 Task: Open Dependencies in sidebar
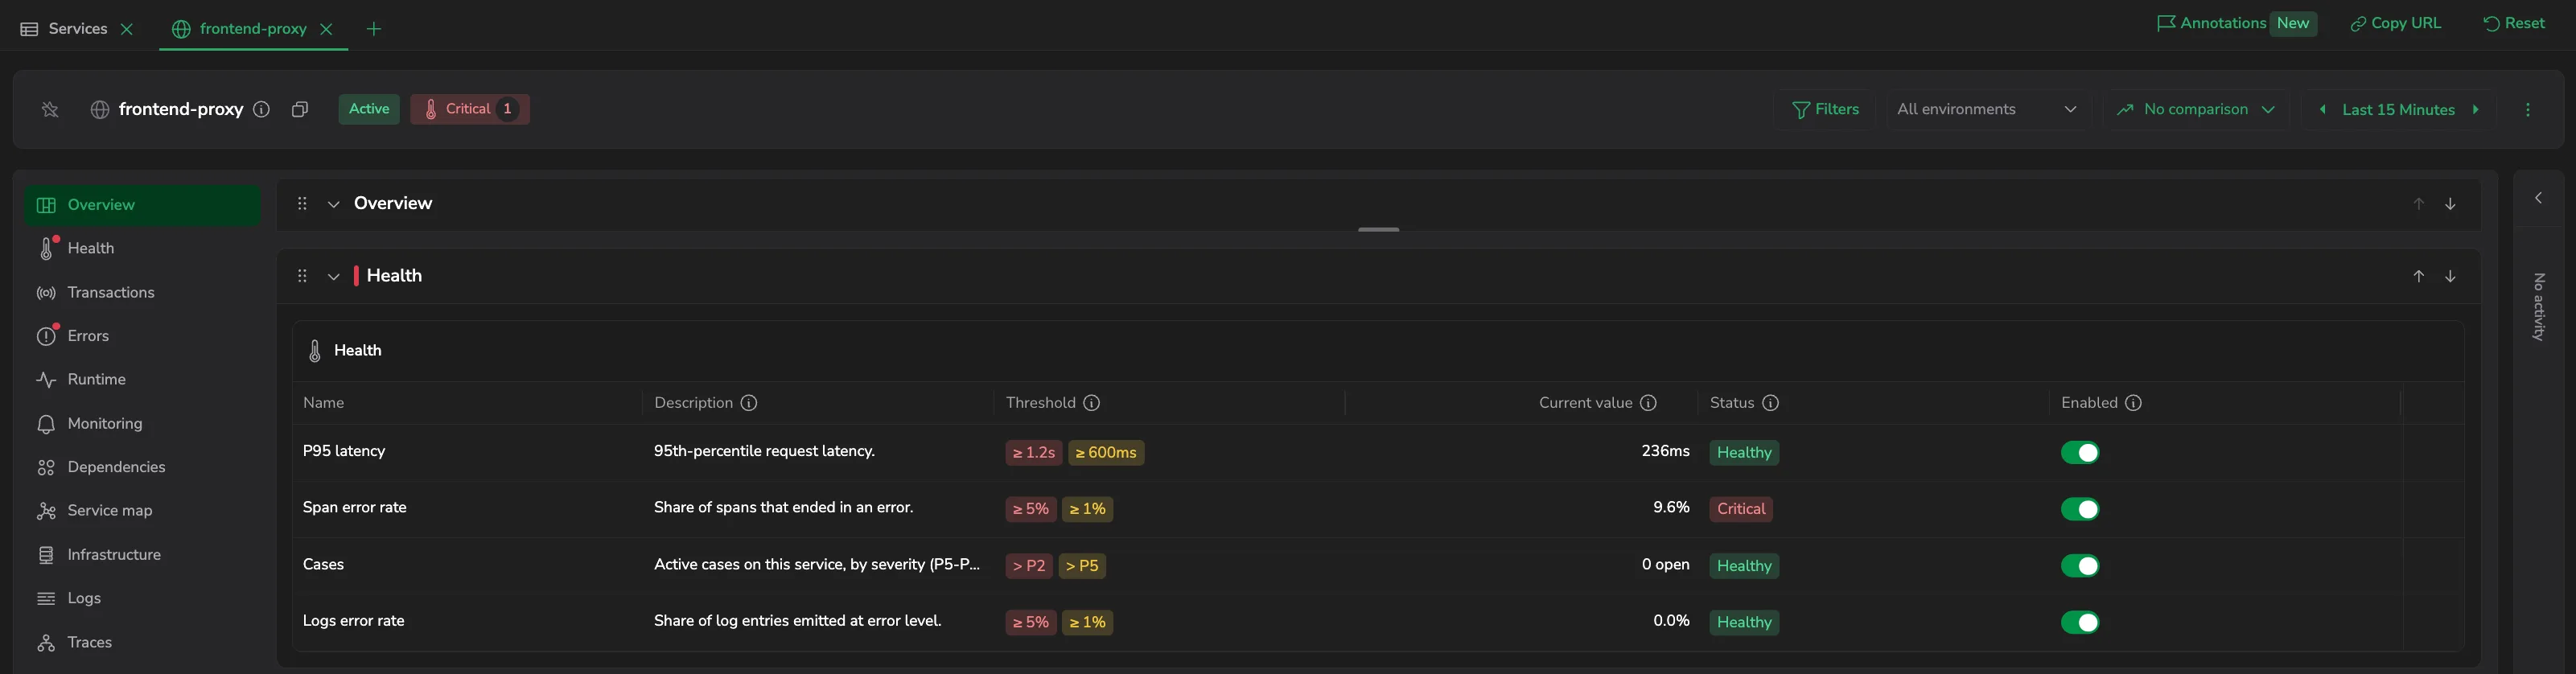(142, 467)
